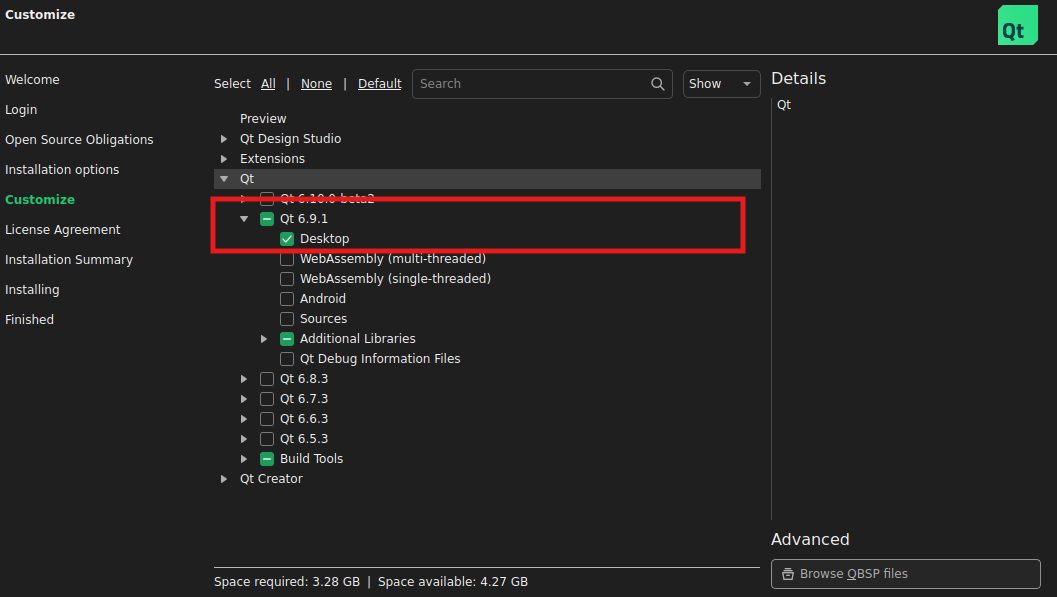Expand the Qt Design Studio node
Viewport: 1057px width, 597px height.
tap(224, 139)
